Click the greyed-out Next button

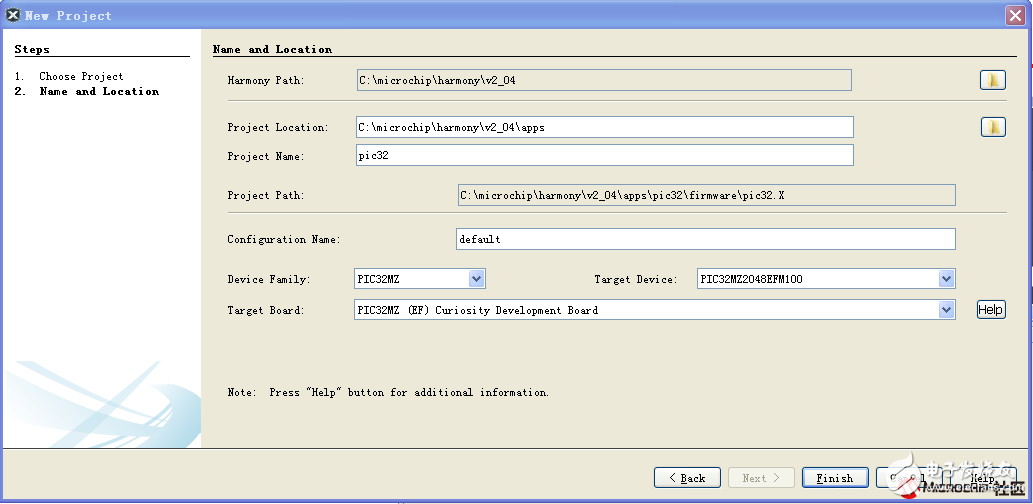tap(760, 478)
